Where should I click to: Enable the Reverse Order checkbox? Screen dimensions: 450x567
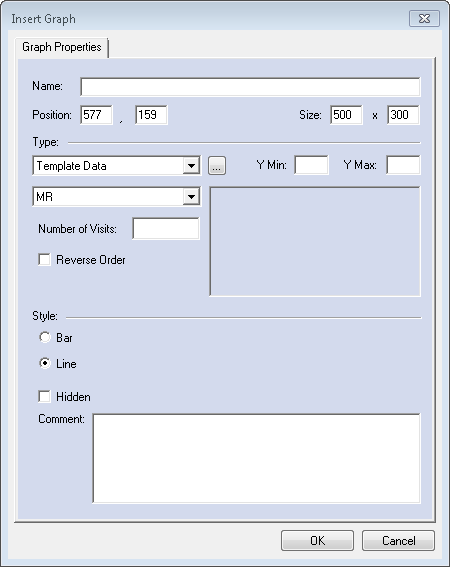tap(44, 260)
